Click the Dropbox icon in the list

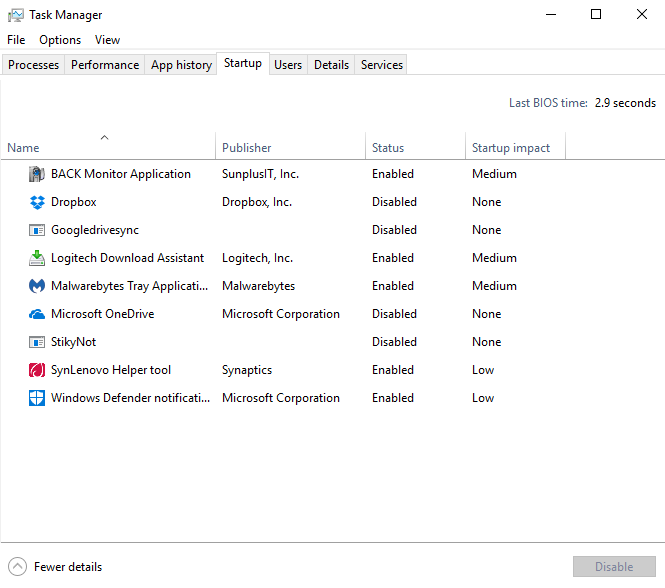[37, 202]
